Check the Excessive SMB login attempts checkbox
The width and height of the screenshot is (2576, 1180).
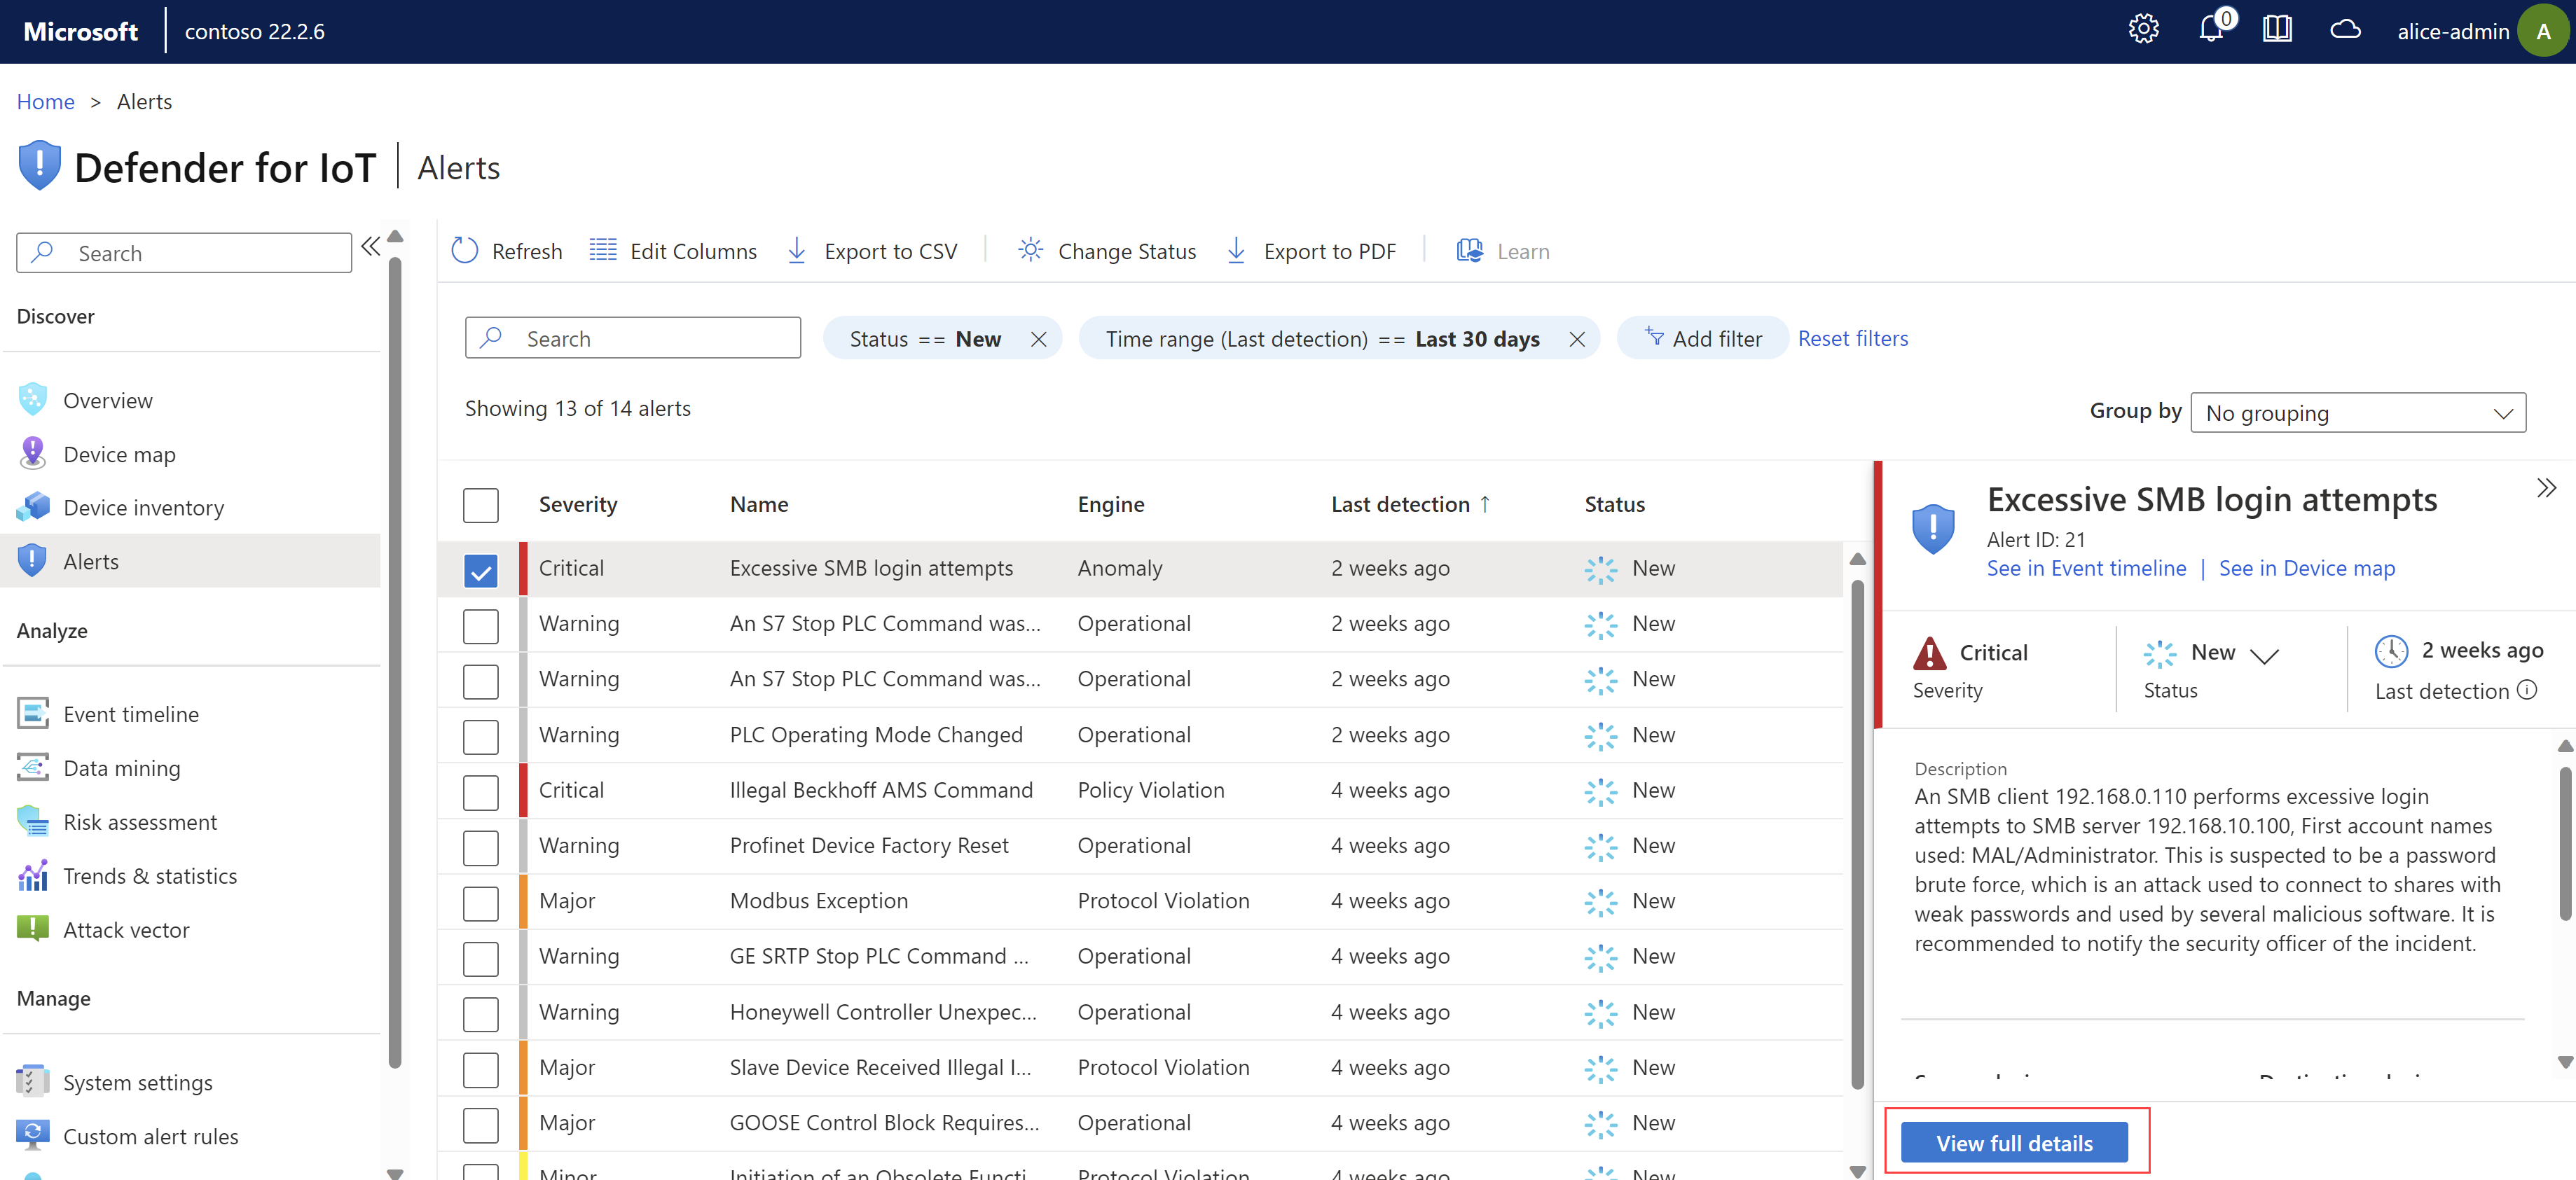[480, 567]
